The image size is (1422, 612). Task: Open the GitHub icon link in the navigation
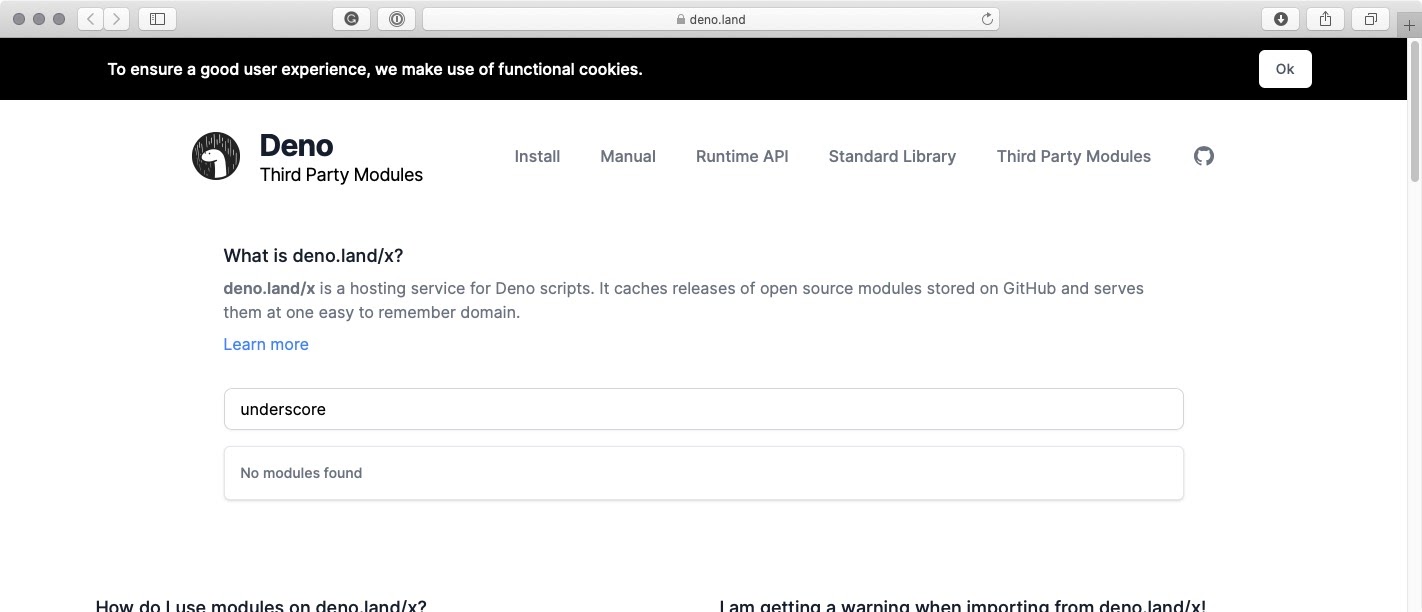(1204, 156)
